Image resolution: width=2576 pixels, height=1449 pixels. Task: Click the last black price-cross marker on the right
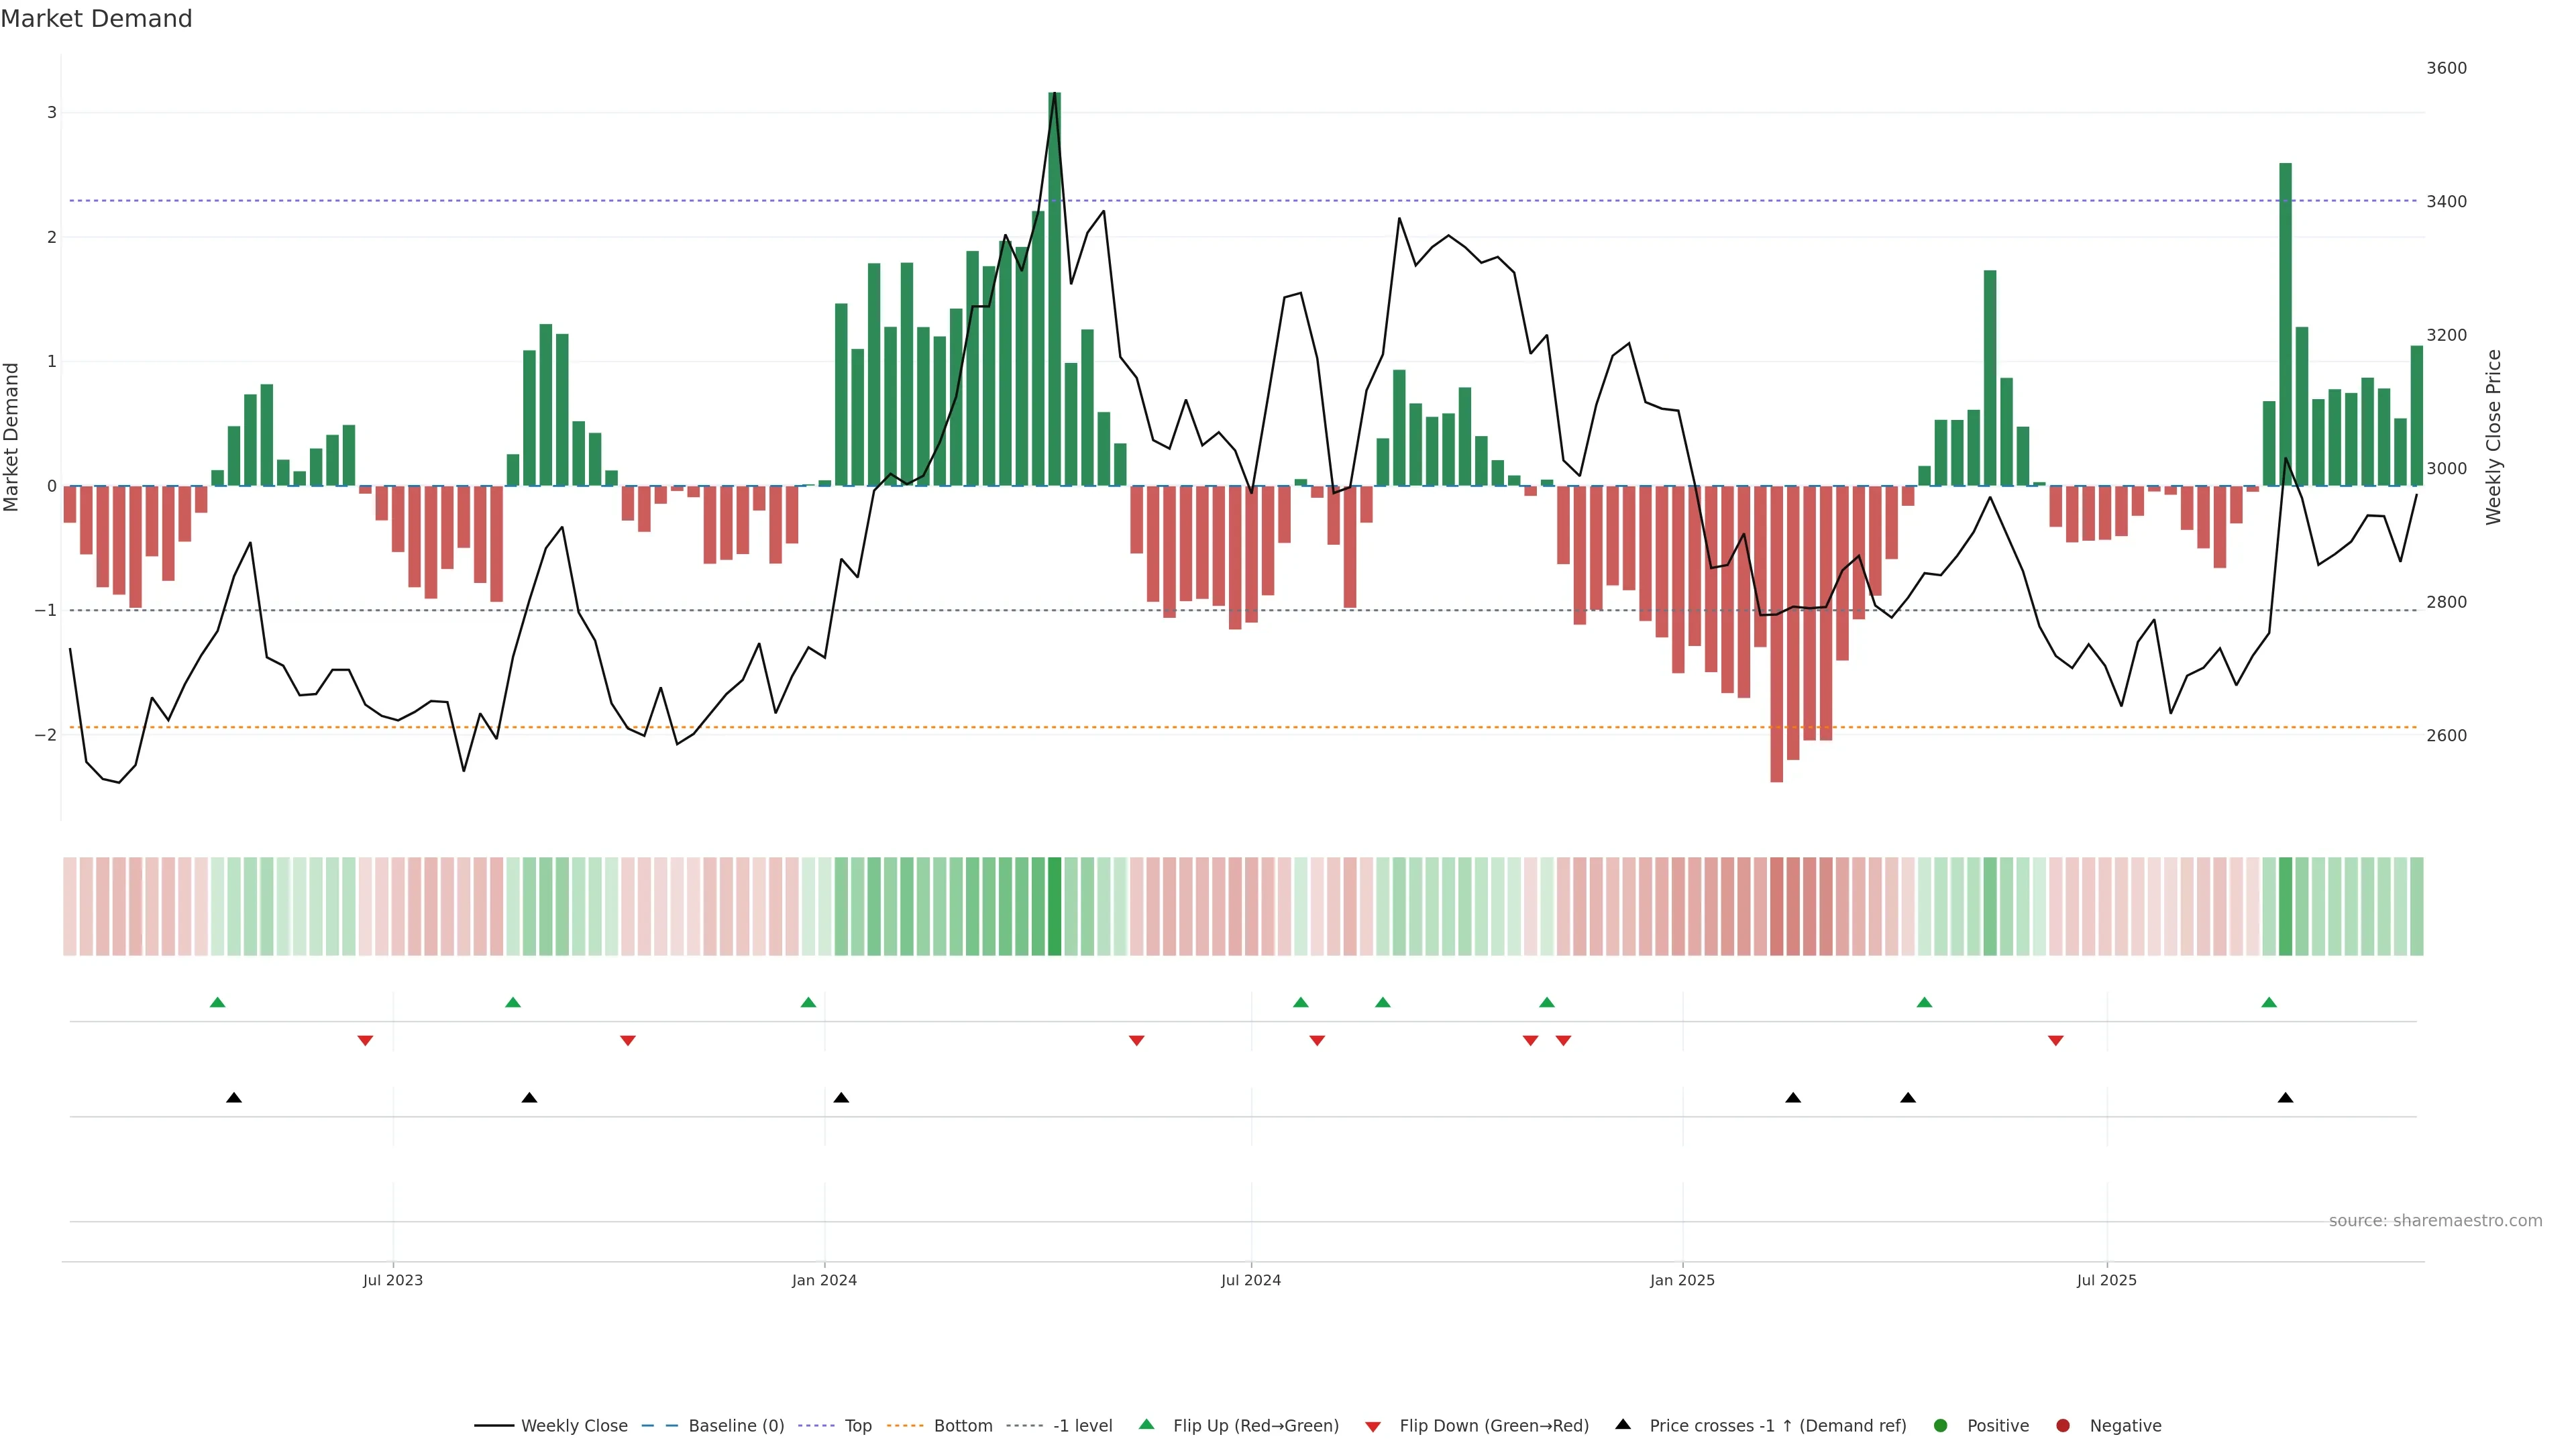pyautogui.click(x=2285, y=1098)
